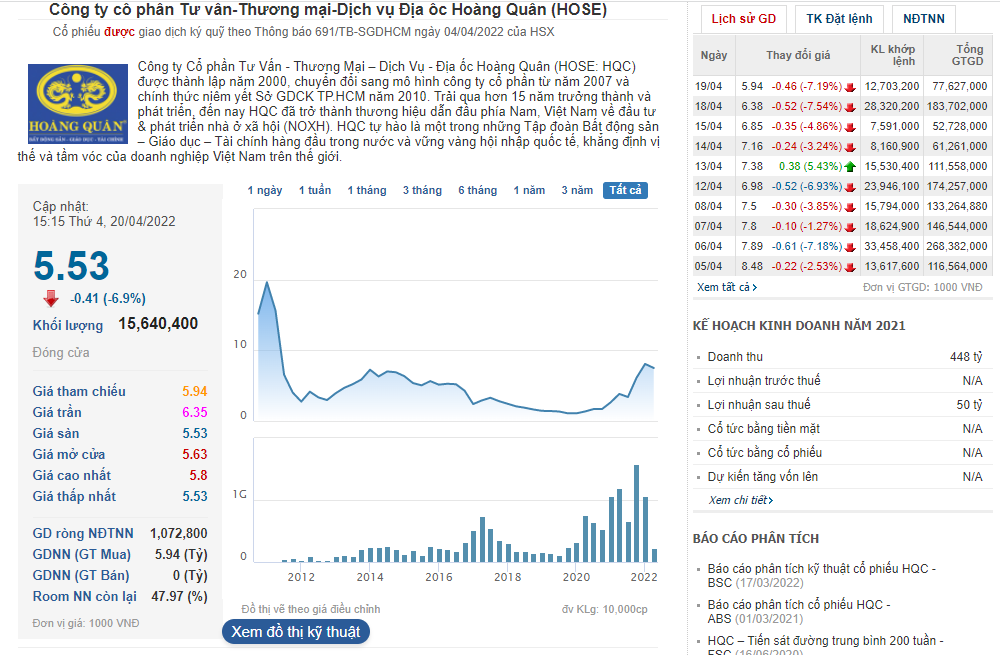This screenshot has height=655, width=1000.
Task: Click the 'KẾ HOẠCH KINH DOANH NĂM 2021' heading
Action: pos(799,326)
